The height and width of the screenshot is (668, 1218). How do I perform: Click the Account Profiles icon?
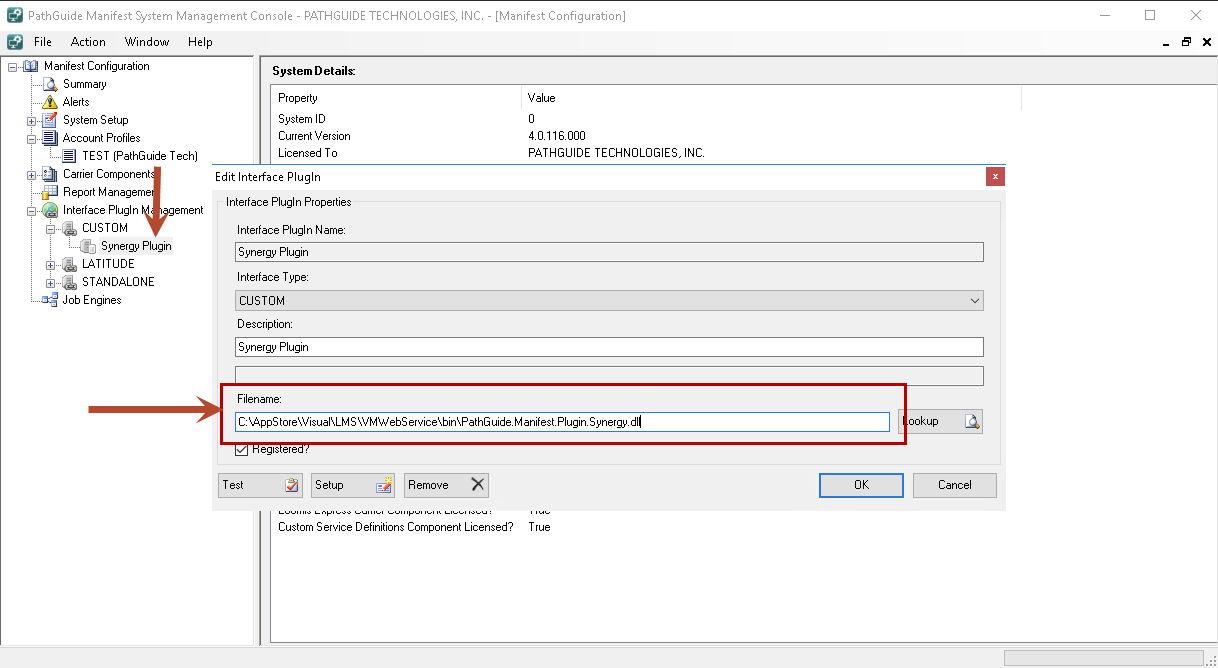click(51, 138)
